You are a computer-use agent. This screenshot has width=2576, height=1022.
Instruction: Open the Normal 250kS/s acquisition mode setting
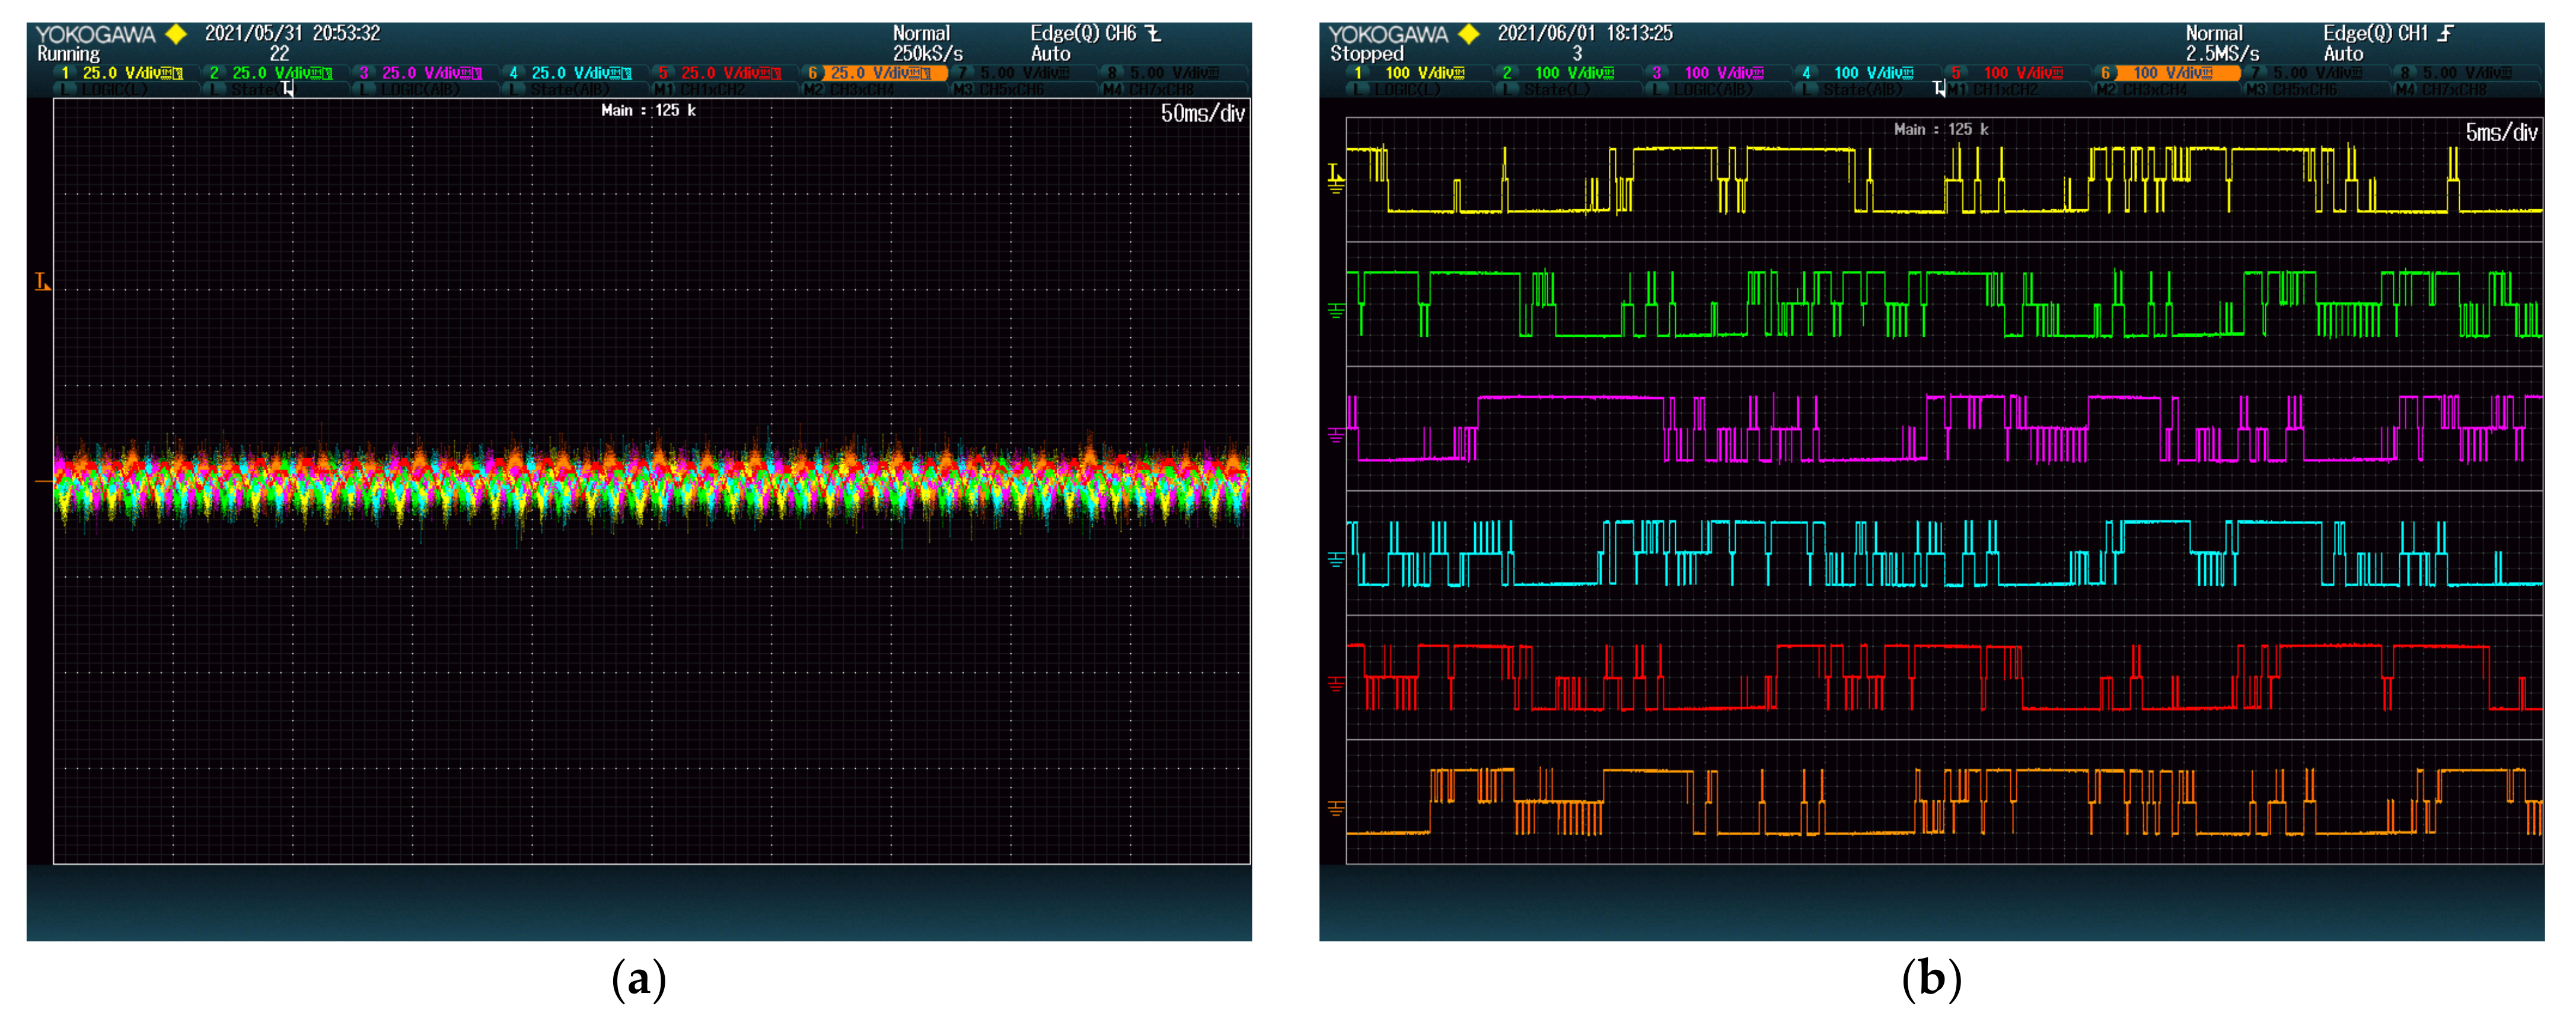(x=926, y=44)
